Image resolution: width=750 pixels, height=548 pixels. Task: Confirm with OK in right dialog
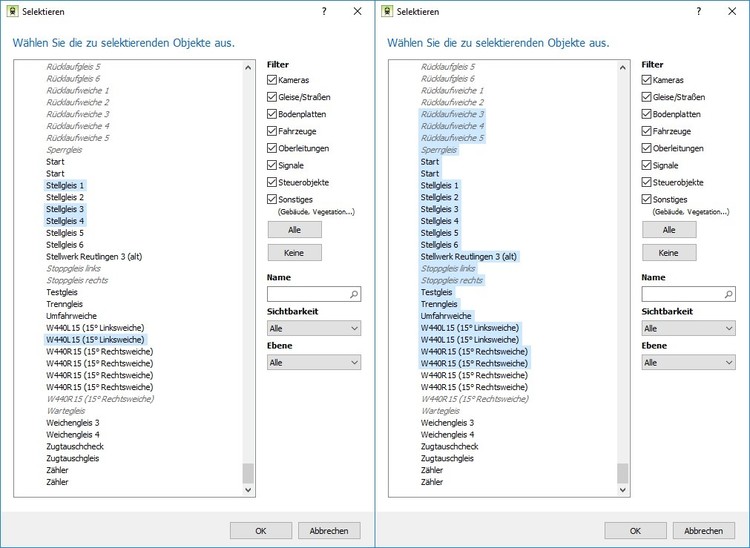pos(635,530)
